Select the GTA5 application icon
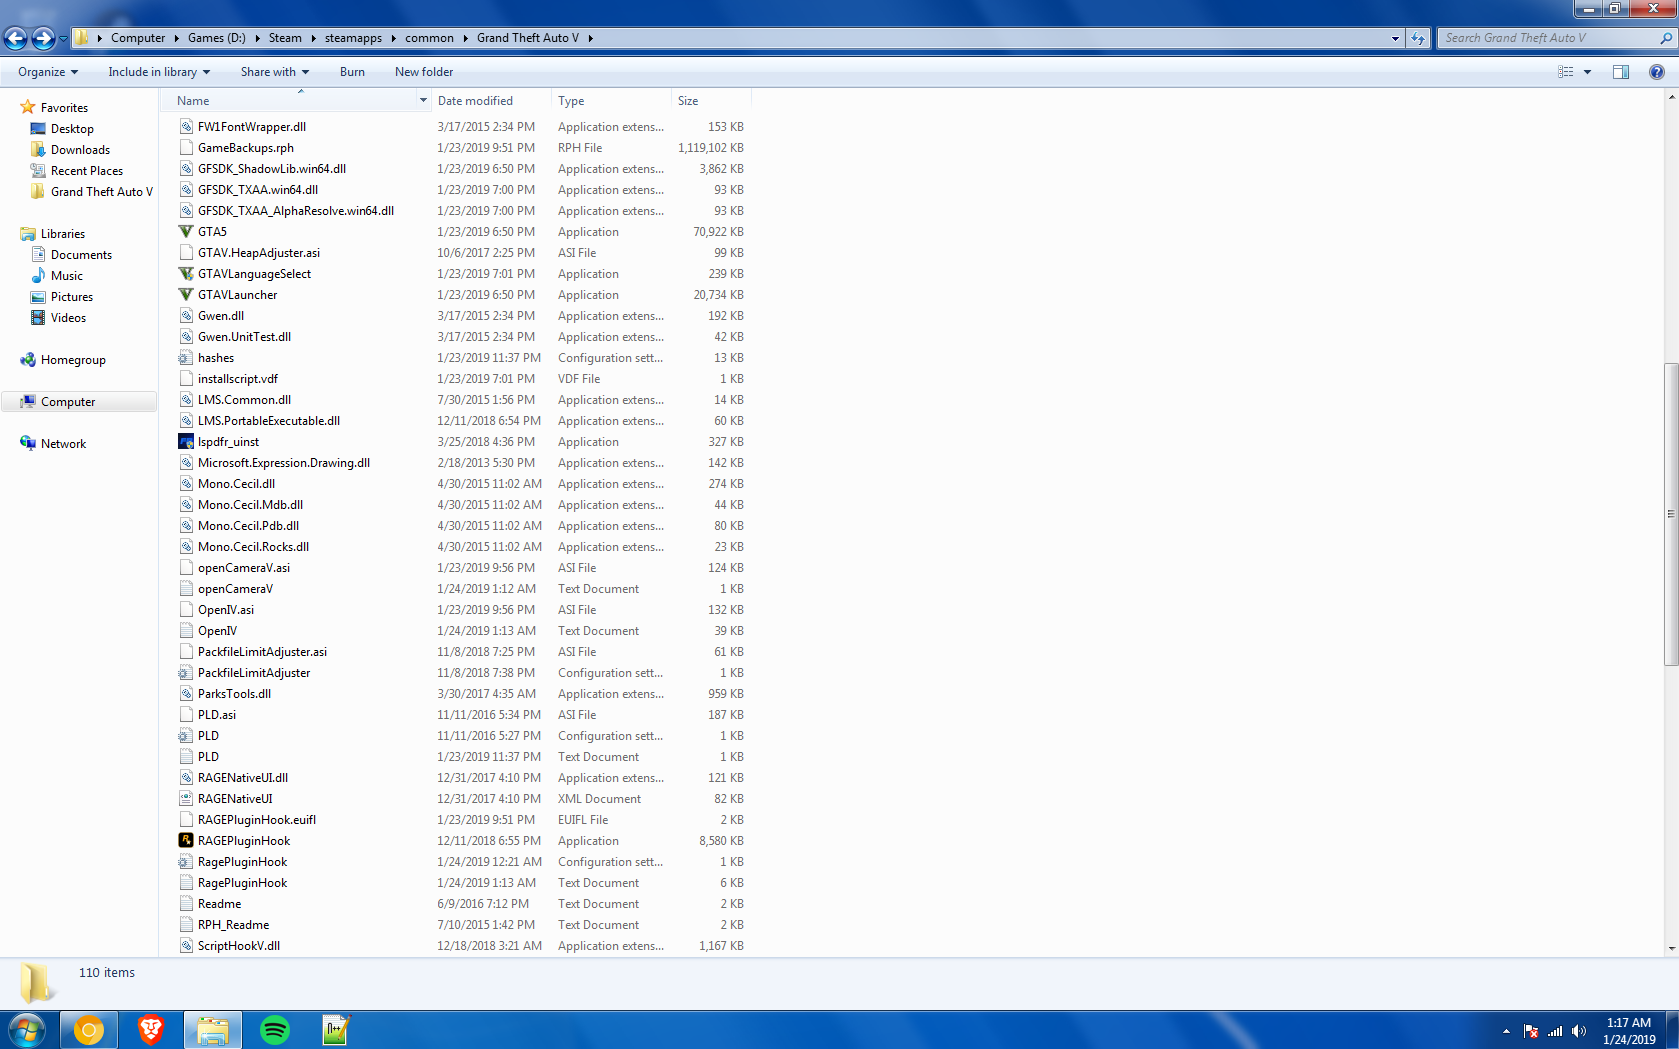This screenshot has width=1679, height=1049. (x=186, y=232)
